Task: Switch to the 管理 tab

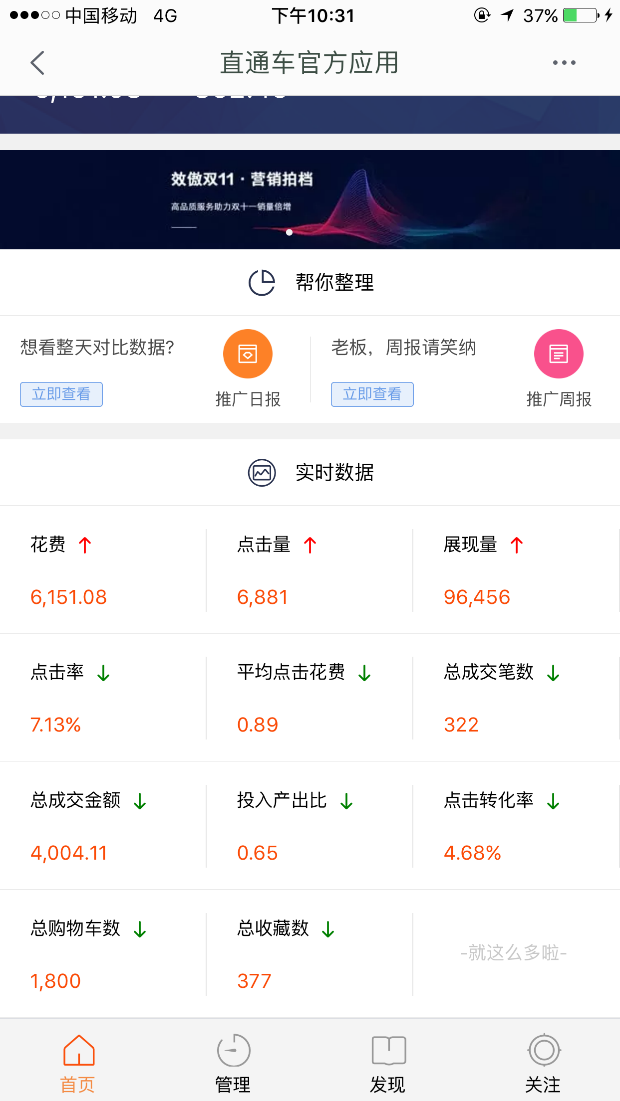Action: (x=233, y=1063)
